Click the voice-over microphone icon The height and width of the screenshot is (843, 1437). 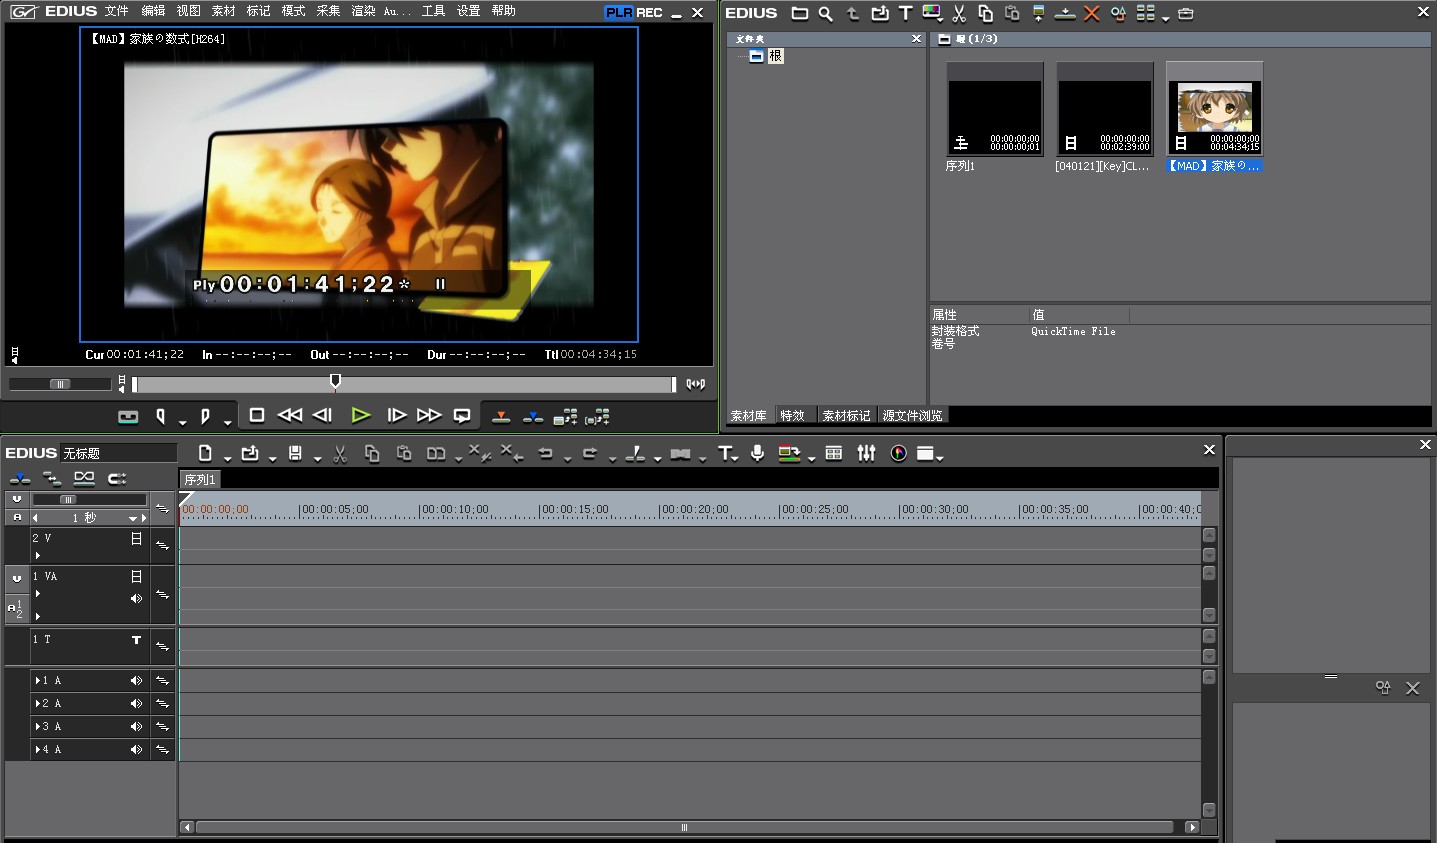(x=758, y=453)
